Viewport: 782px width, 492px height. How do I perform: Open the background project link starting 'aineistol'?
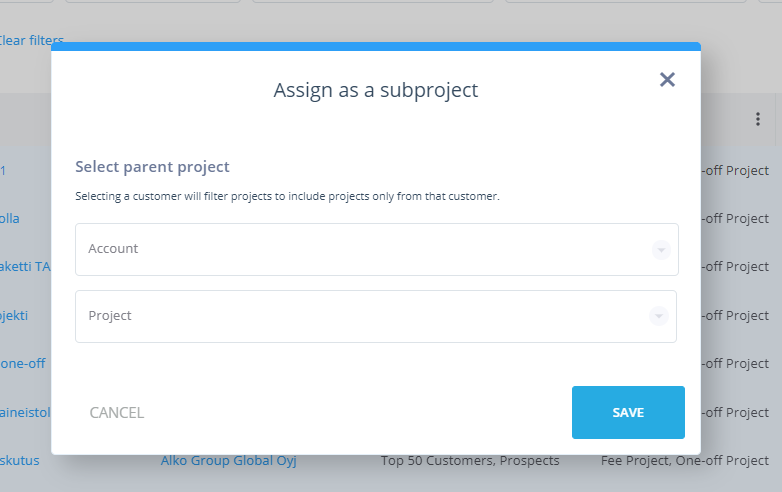pyautogui.click(x=25, y=412)
